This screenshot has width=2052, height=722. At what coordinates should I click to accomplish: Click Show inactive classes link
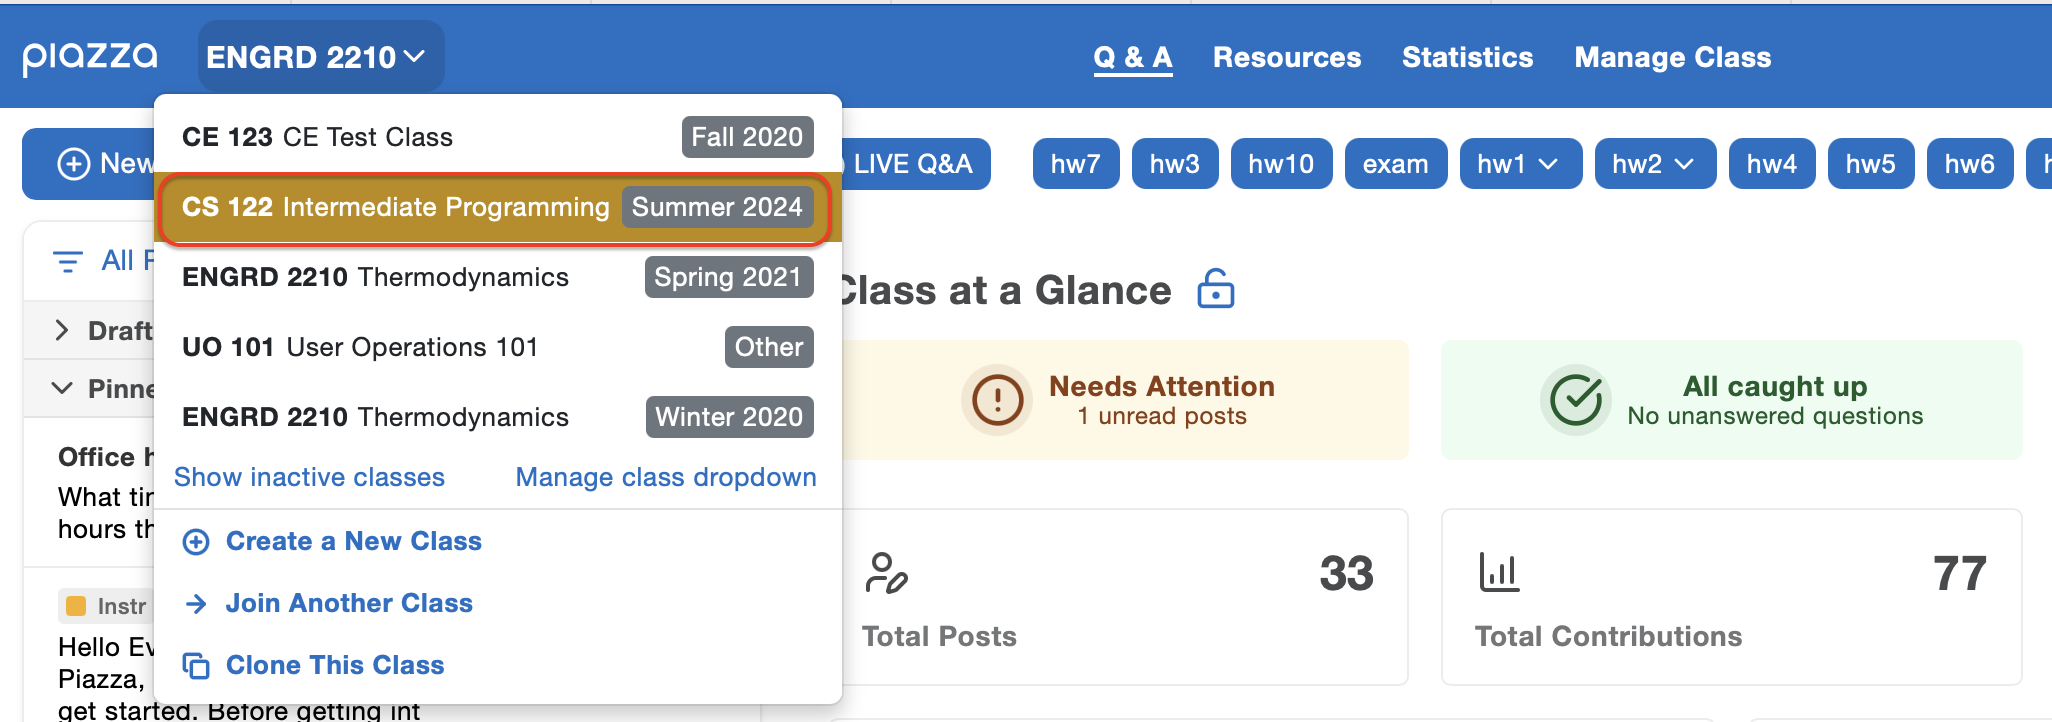click(309, 477)
